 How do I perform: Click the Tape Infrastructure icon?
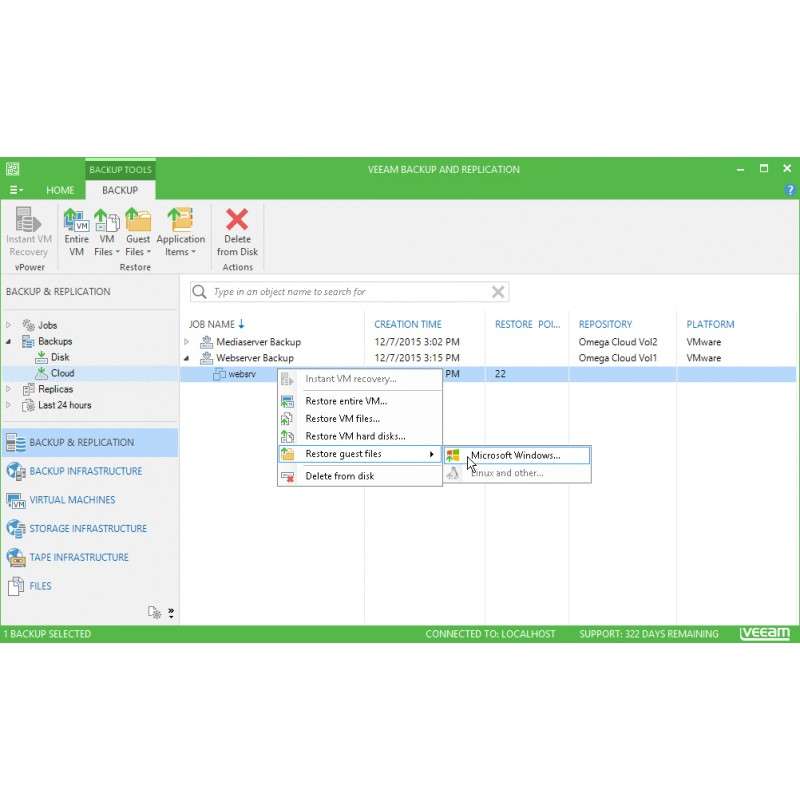(x=16, y=557)
